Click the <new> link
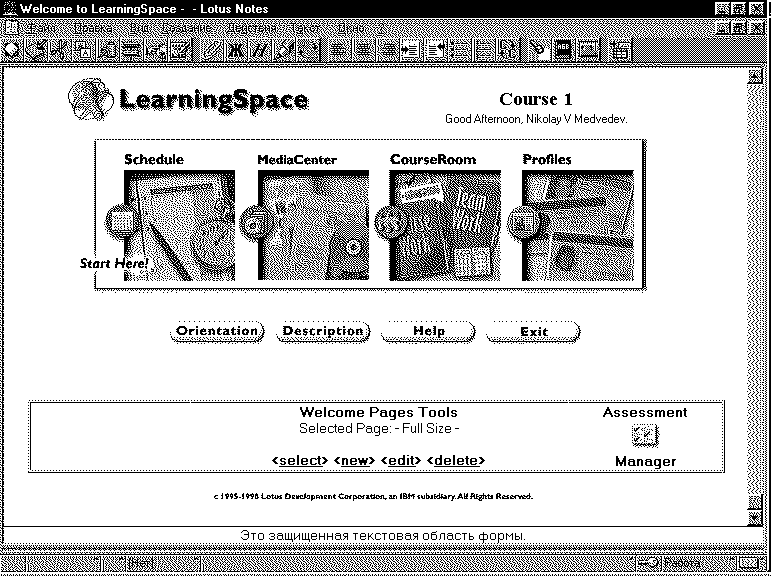The height and width of the screenshot is (576, 771). [355, 461]
